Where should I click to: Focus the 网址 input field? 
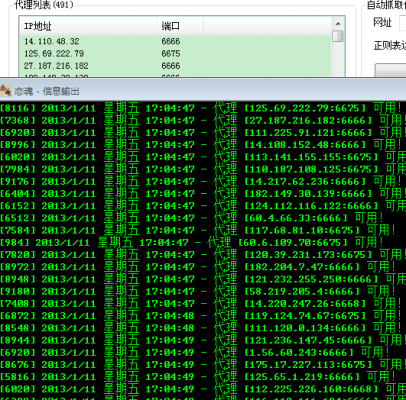tap(402, 23)
